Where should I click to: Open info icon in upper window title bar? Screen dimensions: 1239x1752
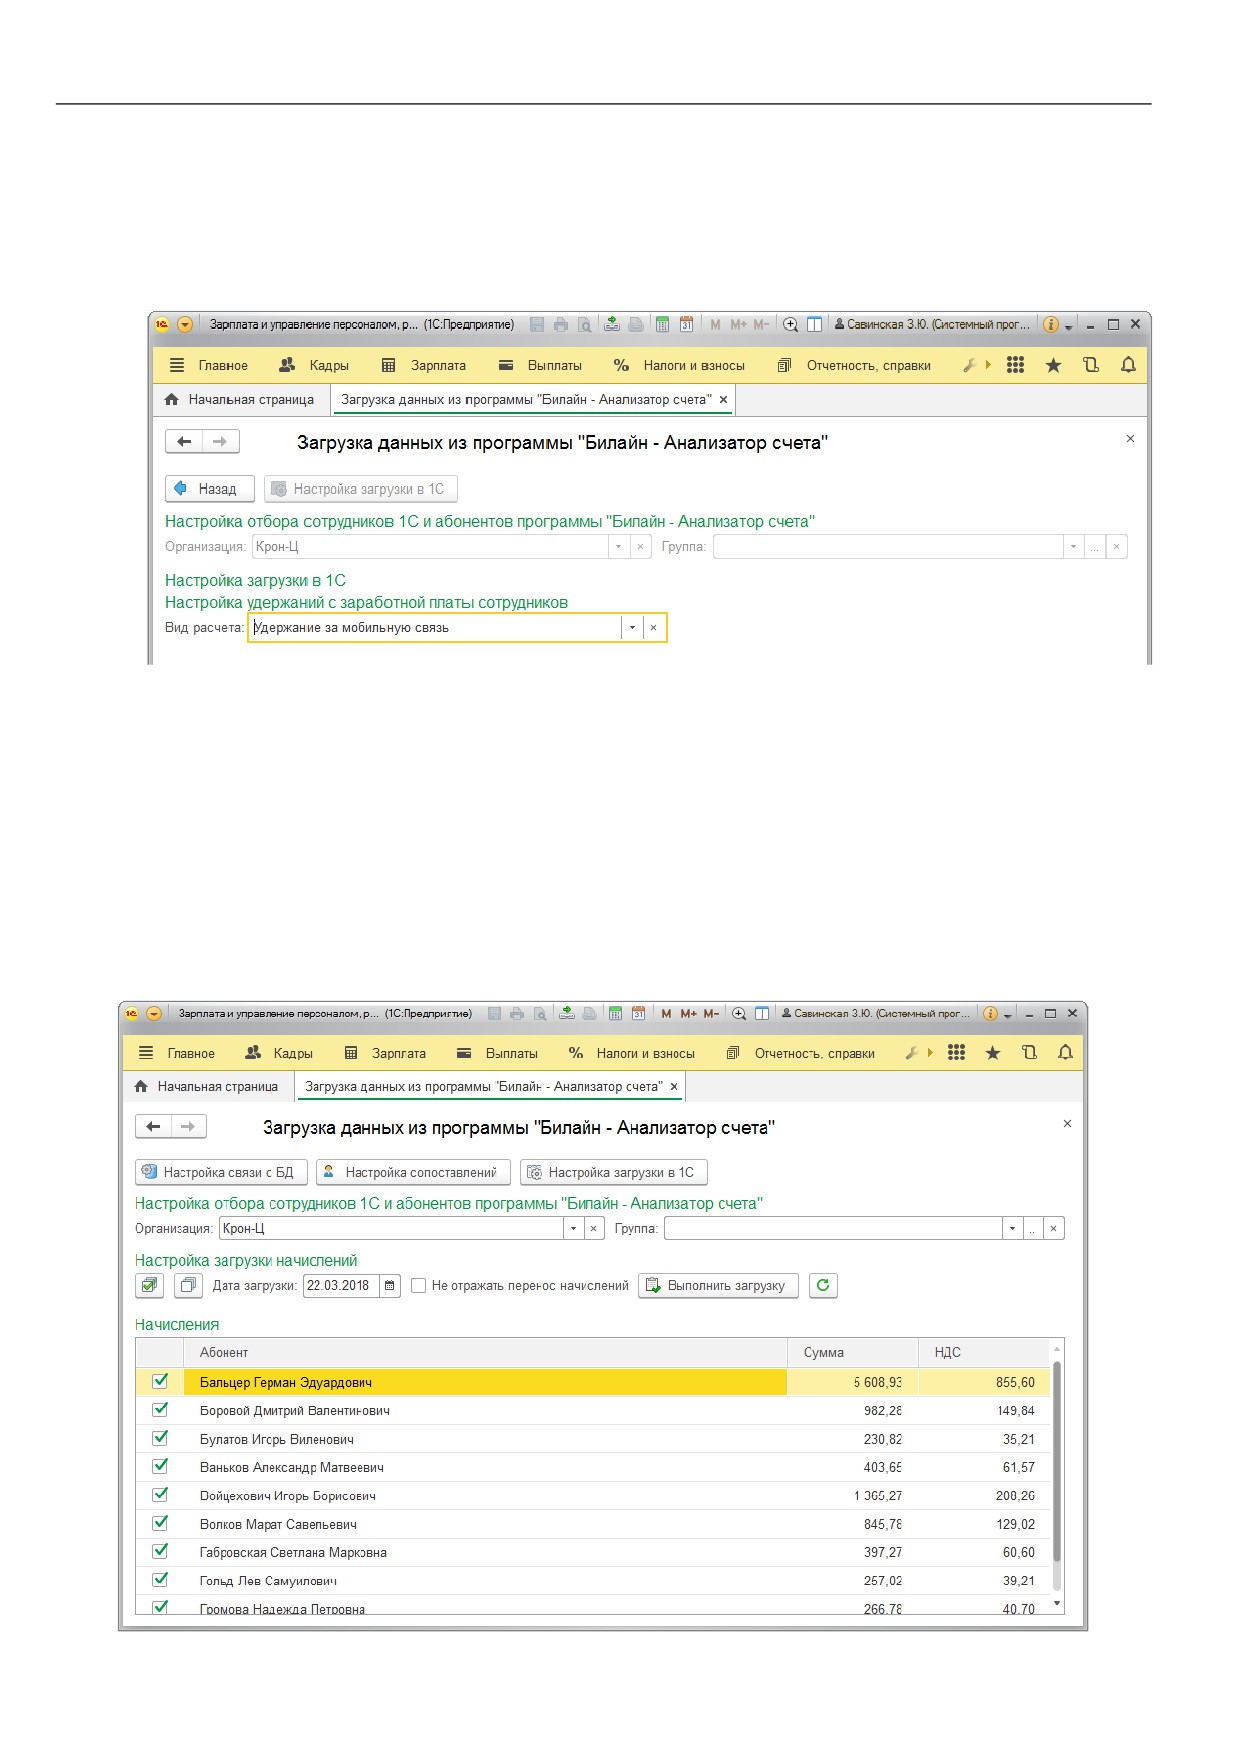coord(1050,324)
